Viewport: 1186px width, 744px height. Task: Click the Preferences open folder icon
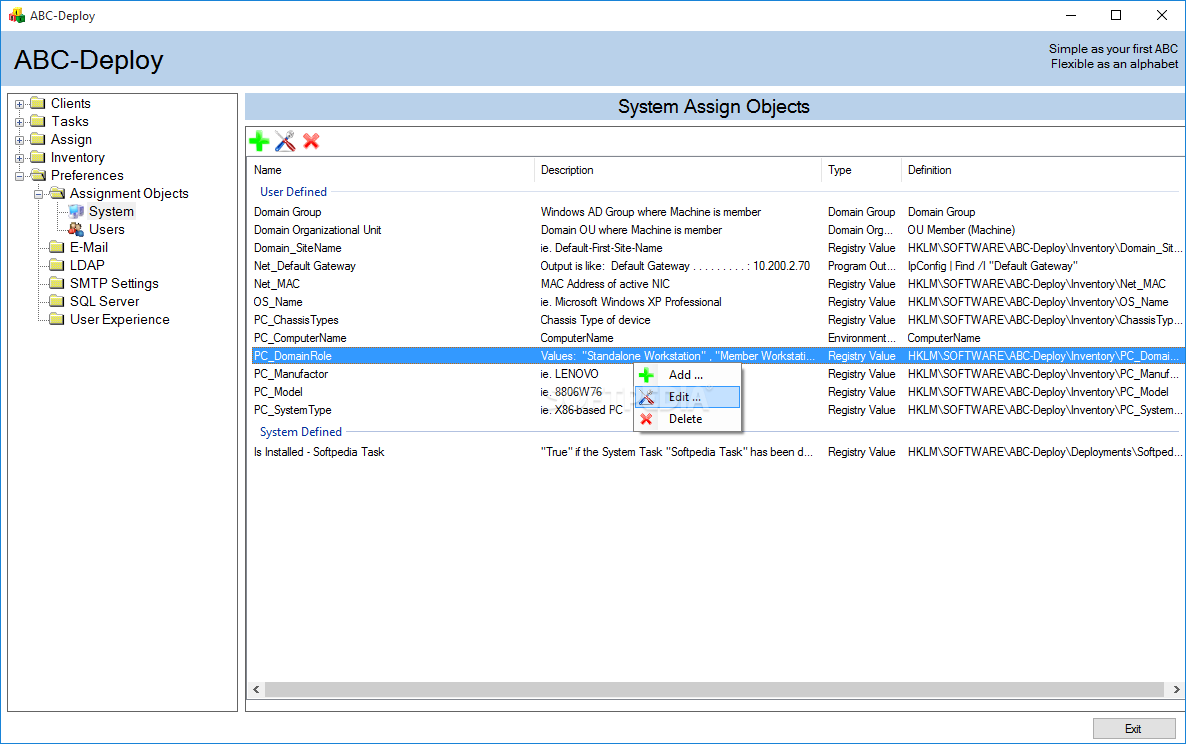pos(38,175)
